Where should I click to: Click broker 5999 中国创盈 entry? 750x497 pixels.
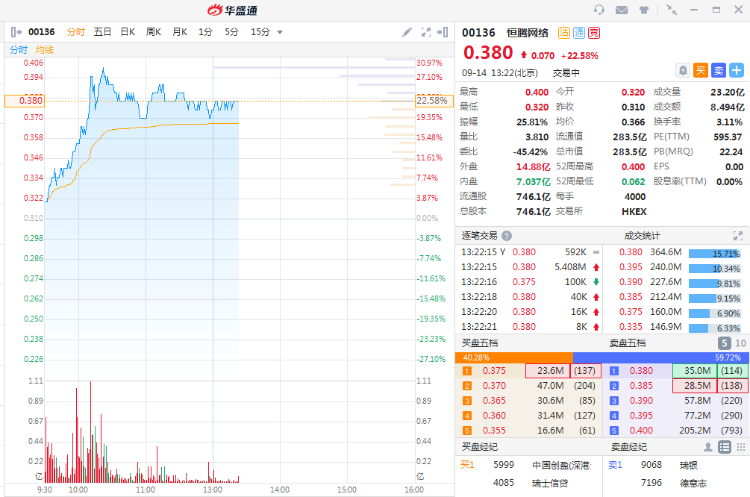pyautogui.click(x=528, y=465)
